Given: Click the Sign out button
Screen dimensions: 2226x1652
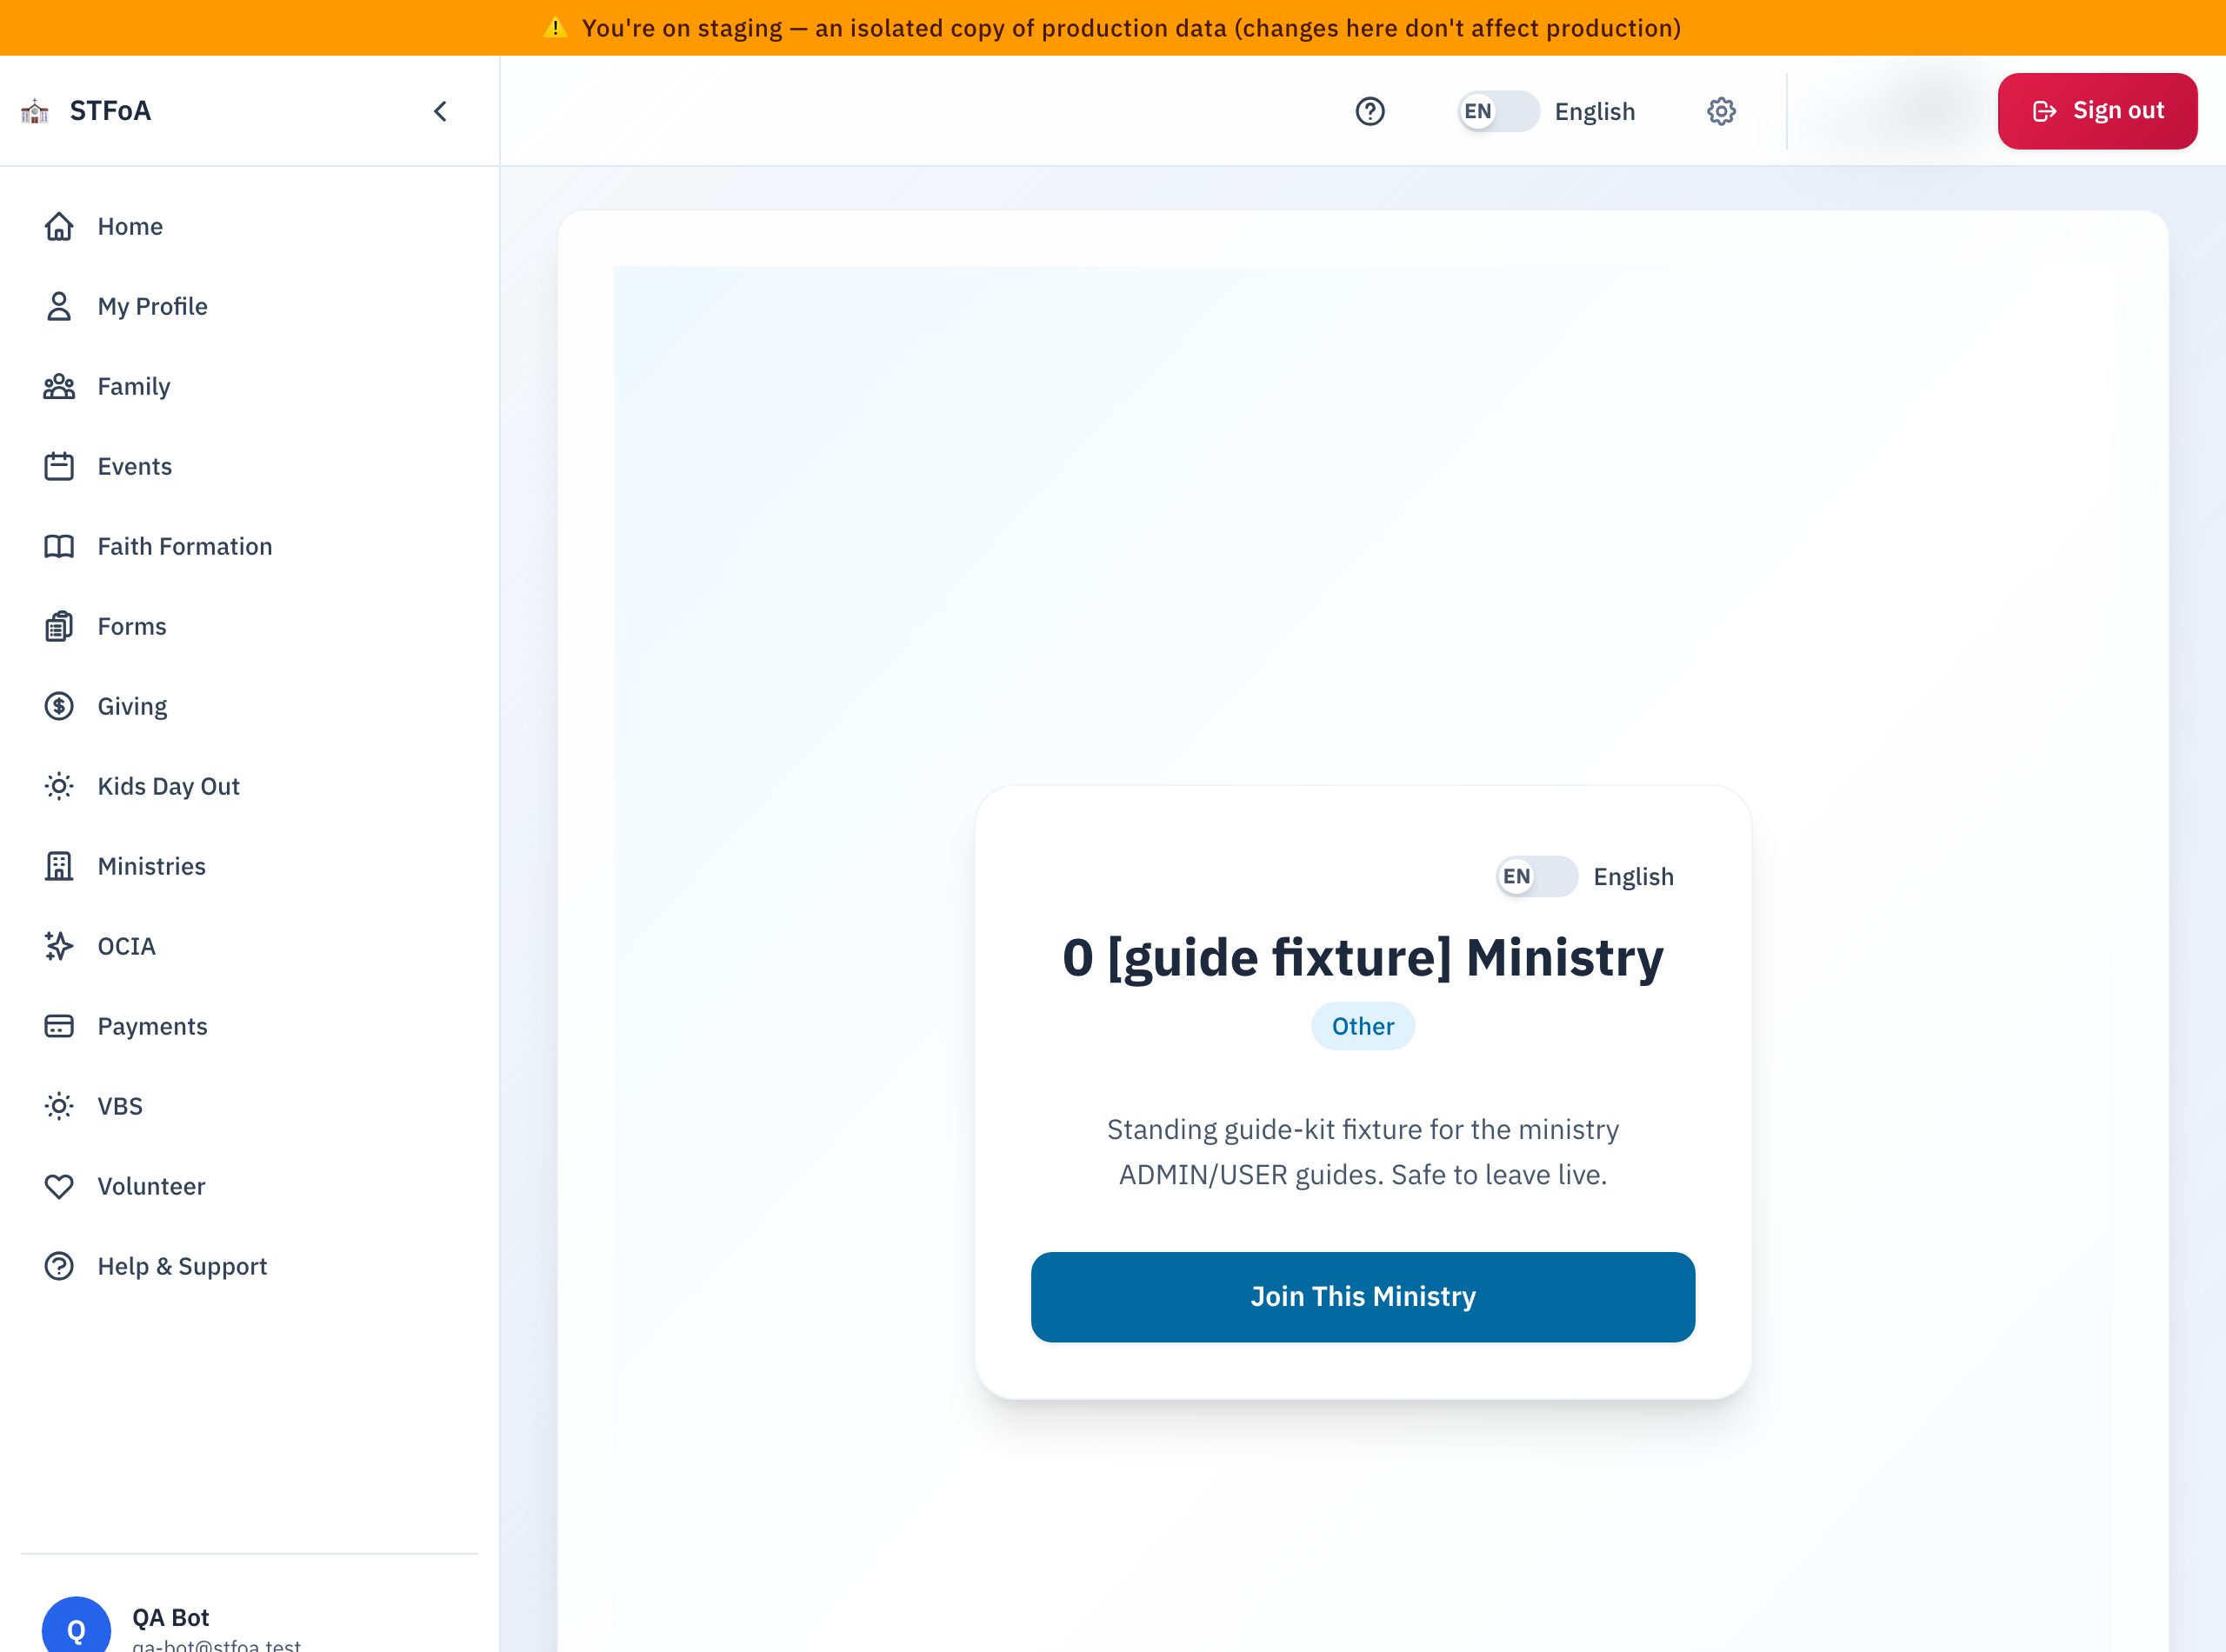Looking at the screenshot, I should point(2097,111).
